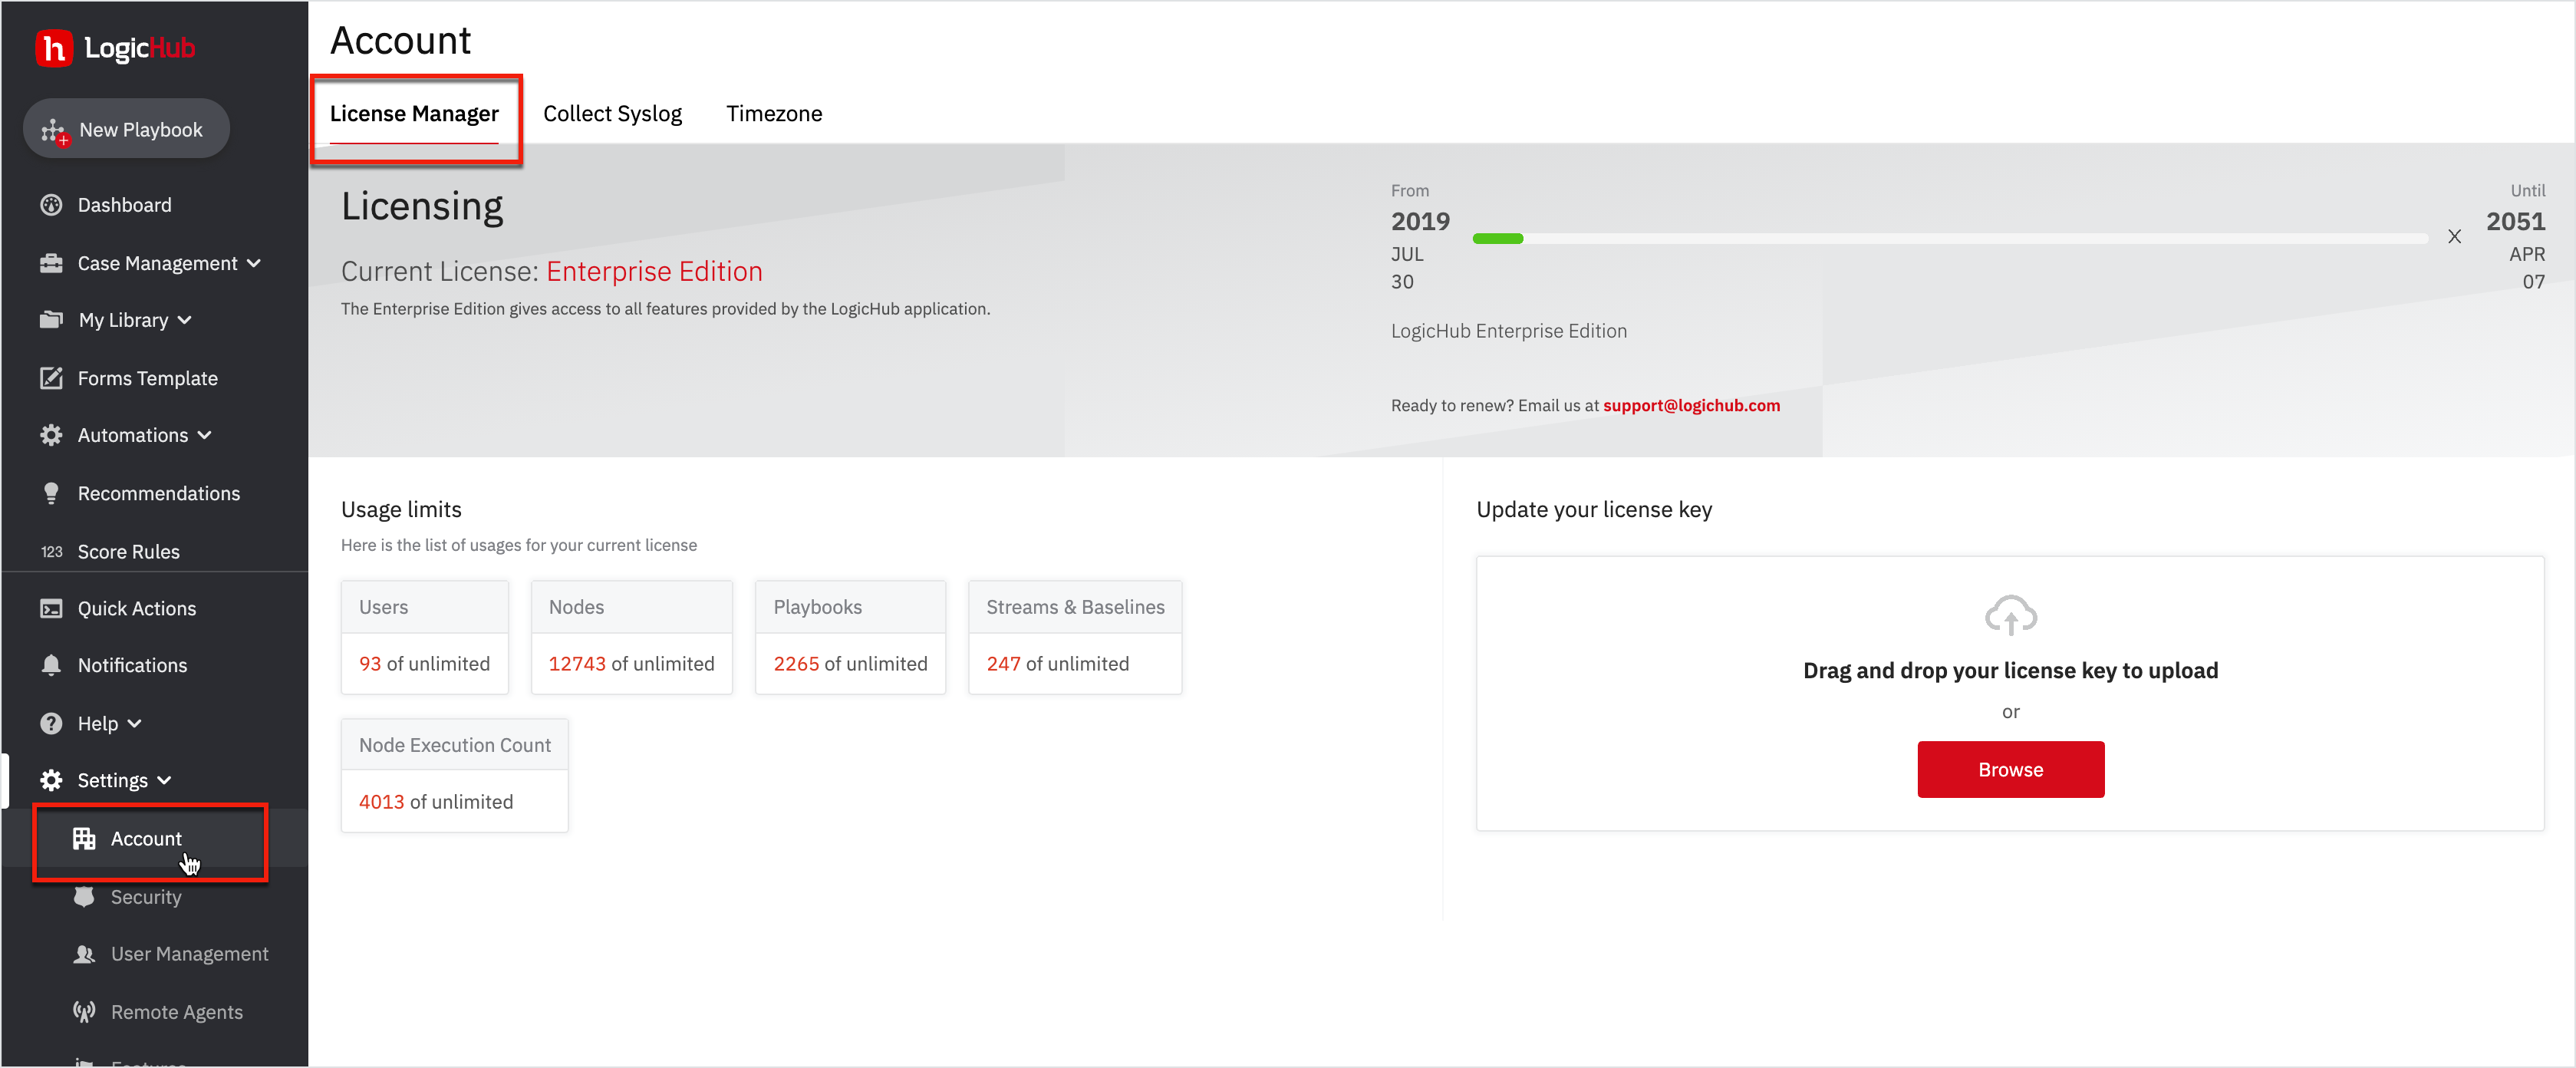2576x1068 pixels.
Task: Collapse the Settings section
Action: pos(165,780)
